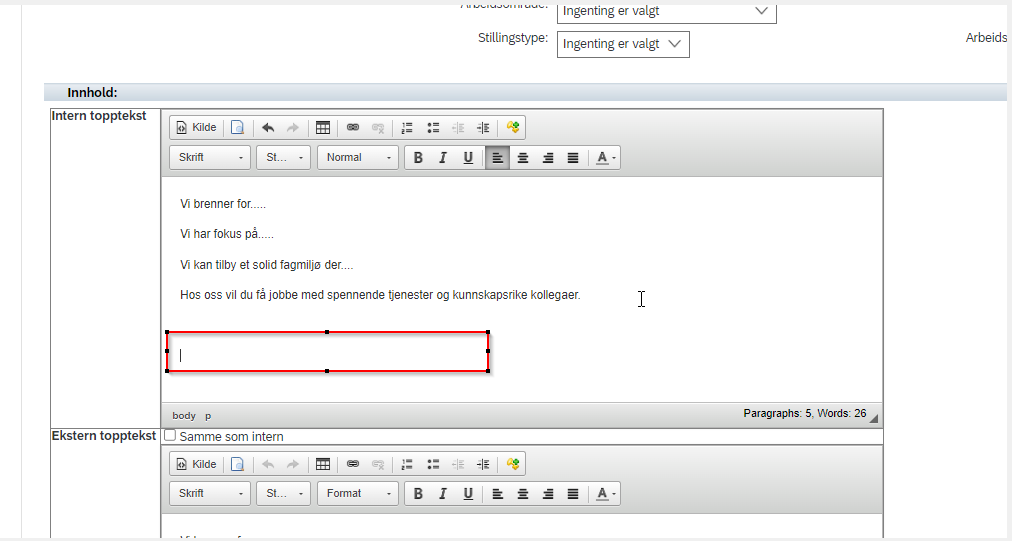Increase indent in Intern topptekst editor
Viewport: 1012px width, 541px height.
tap(483, 127)
